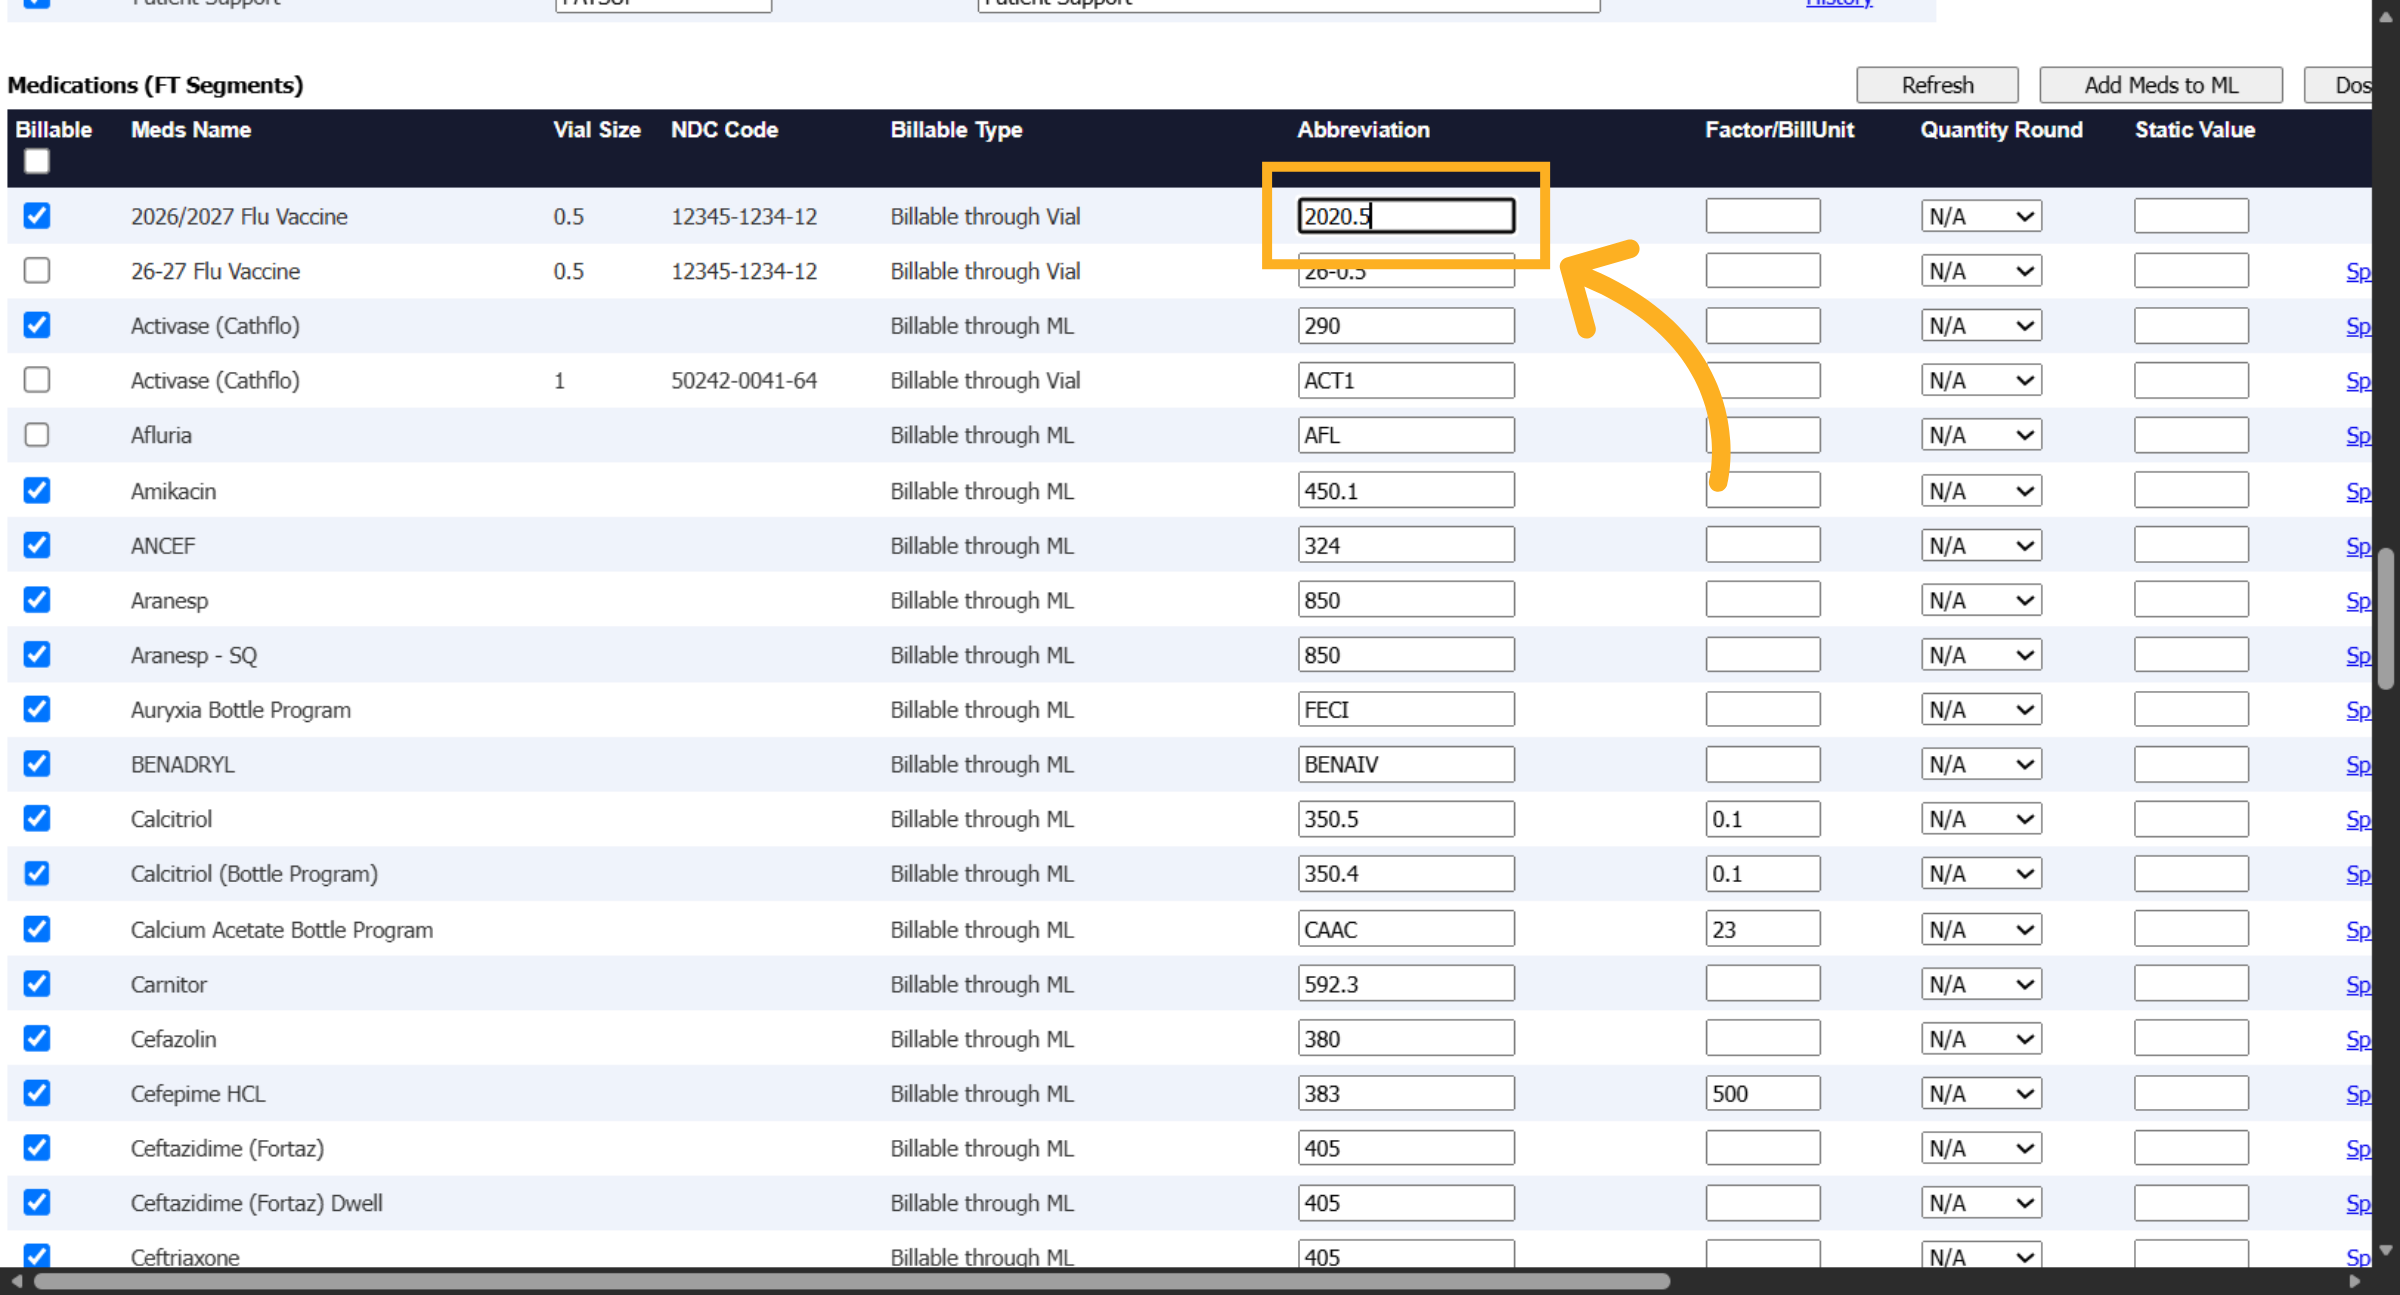2400x1295 pixels.
Task: Click Abbreviation field containing BENAIV
Action: (x=1406, y=764)
